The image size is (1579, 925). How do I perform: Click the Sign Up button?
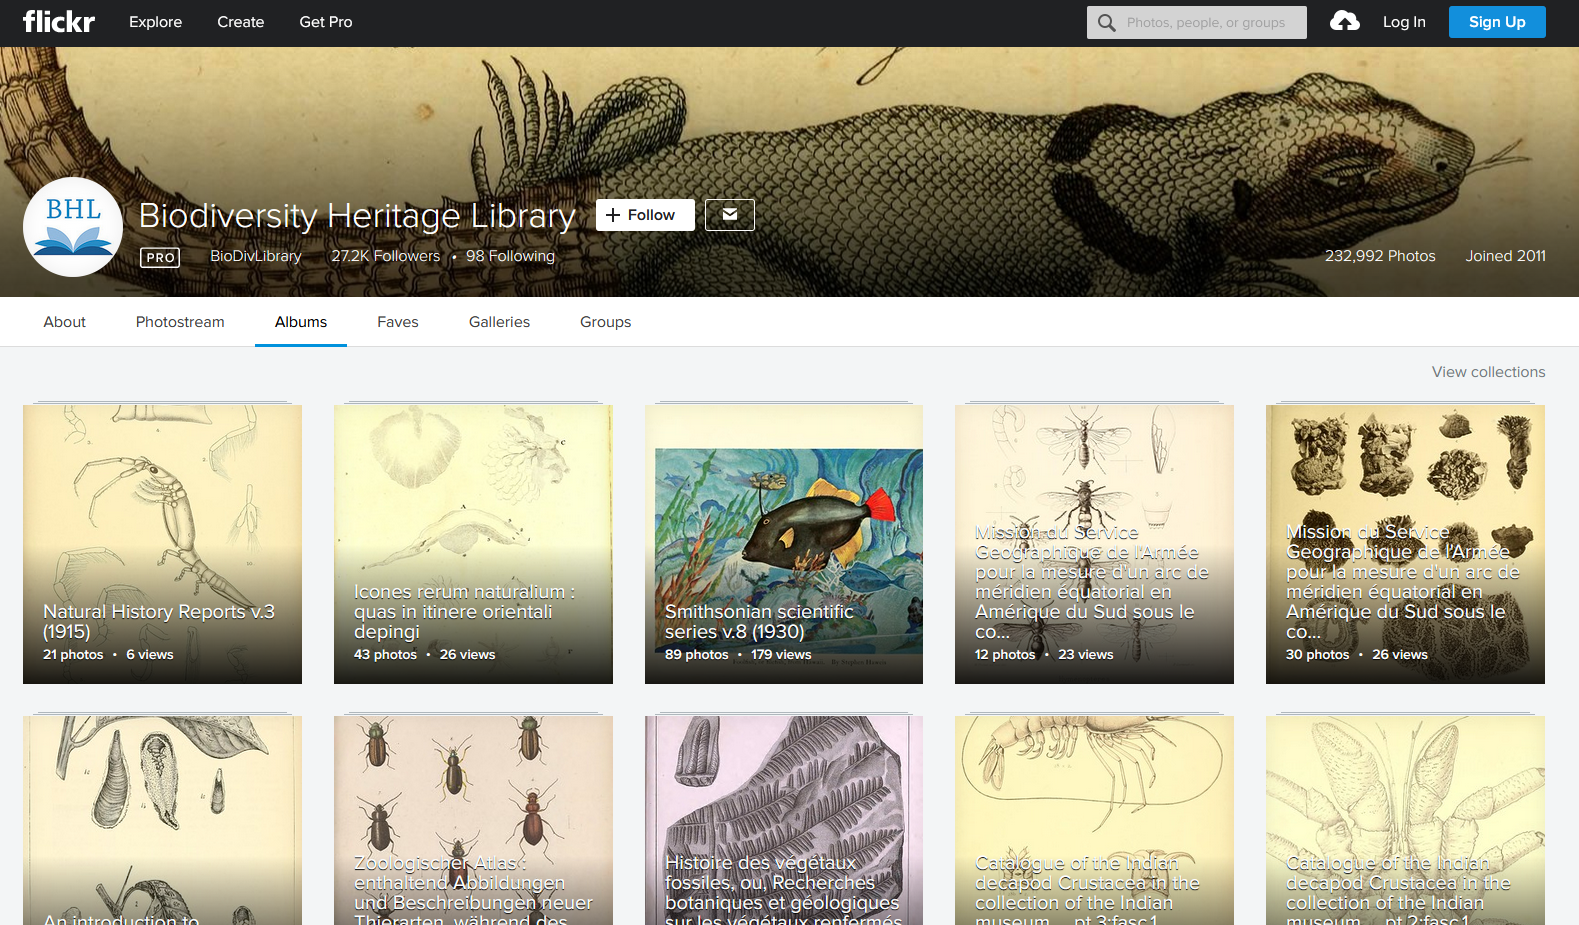[x=1497, y=22]
